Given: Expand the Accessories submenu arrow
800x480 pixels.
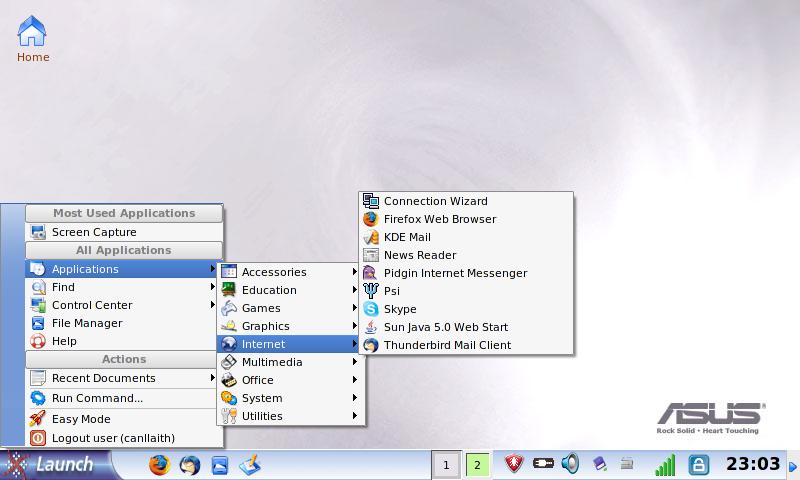Looking at the screenshot, I should click(355, 272).
